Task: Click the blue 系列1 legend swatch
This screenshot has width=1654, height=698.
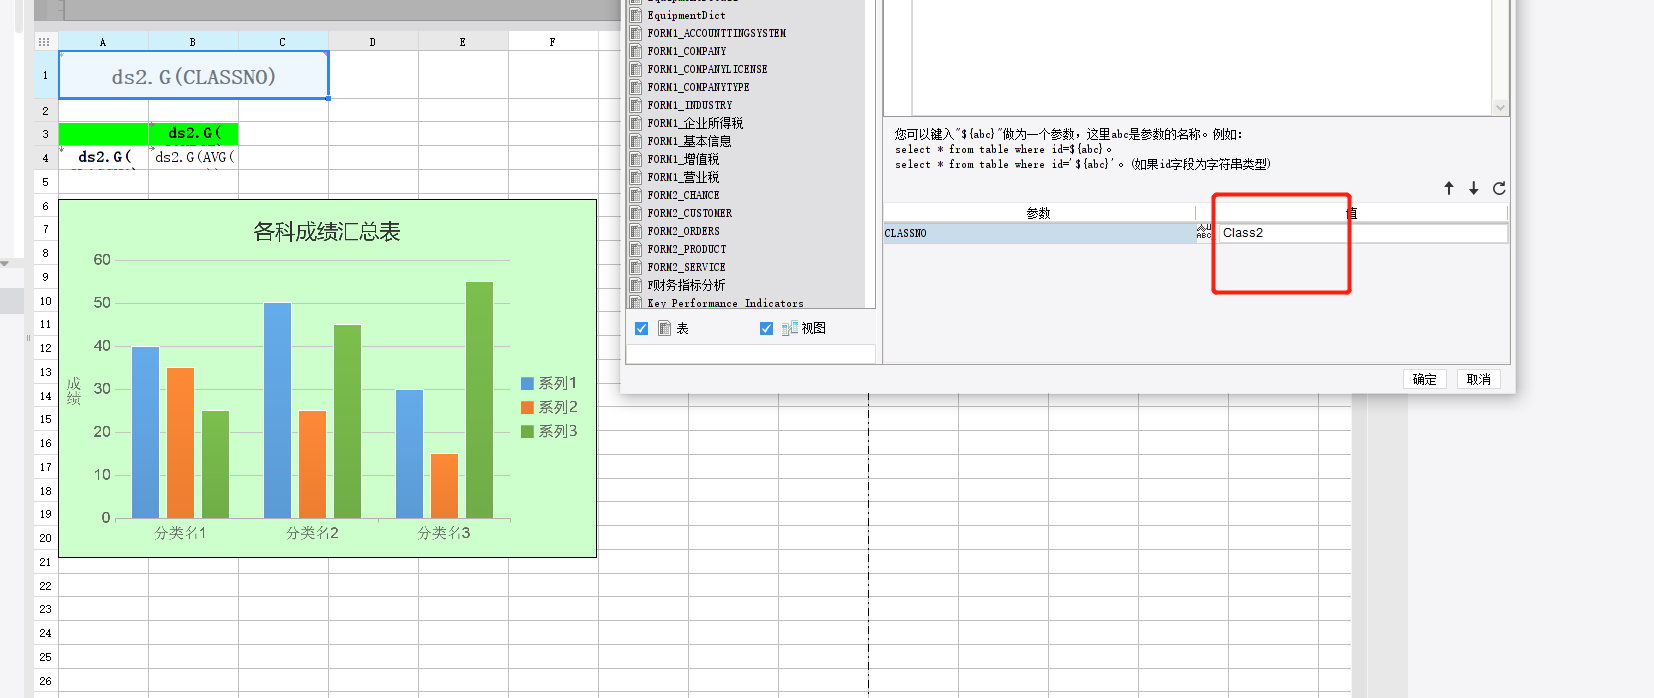Action: coord(527,383)
